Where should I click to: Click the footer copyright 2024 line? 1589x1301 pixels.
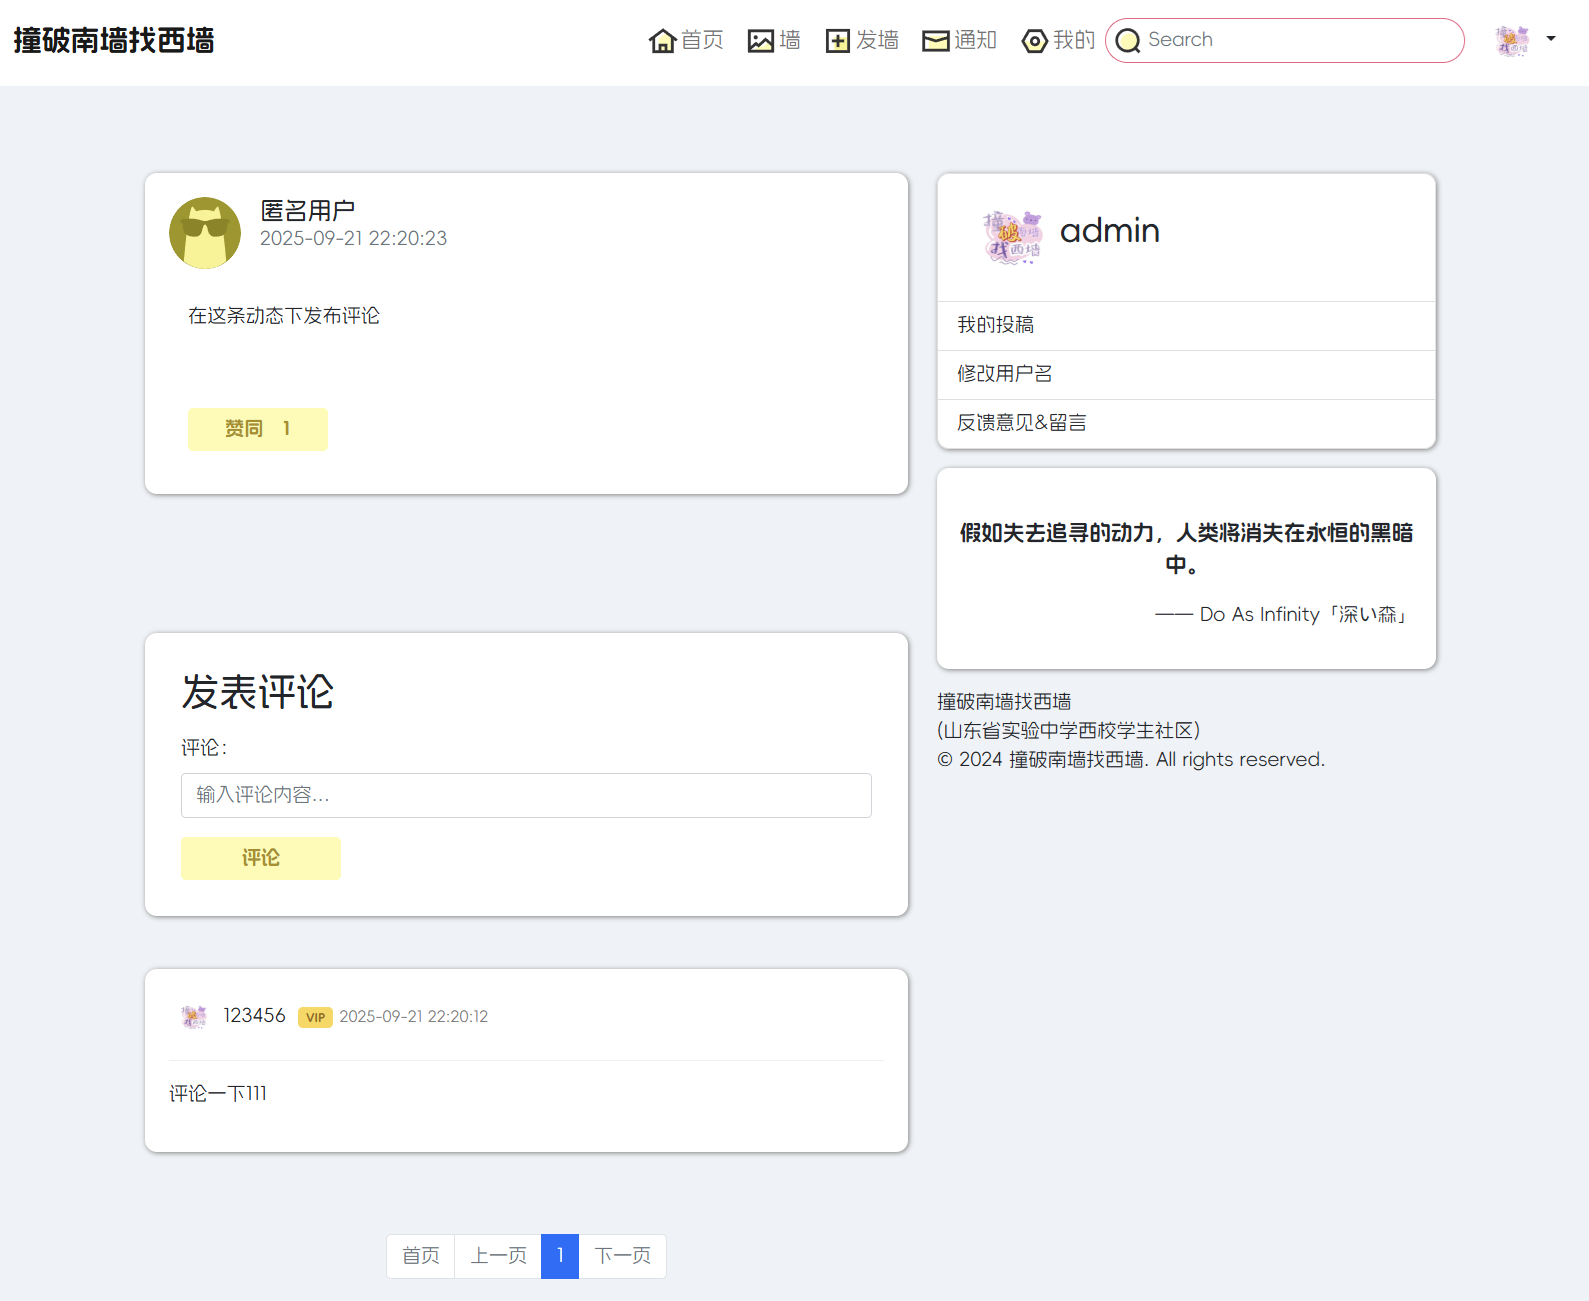pos(1131,760)
